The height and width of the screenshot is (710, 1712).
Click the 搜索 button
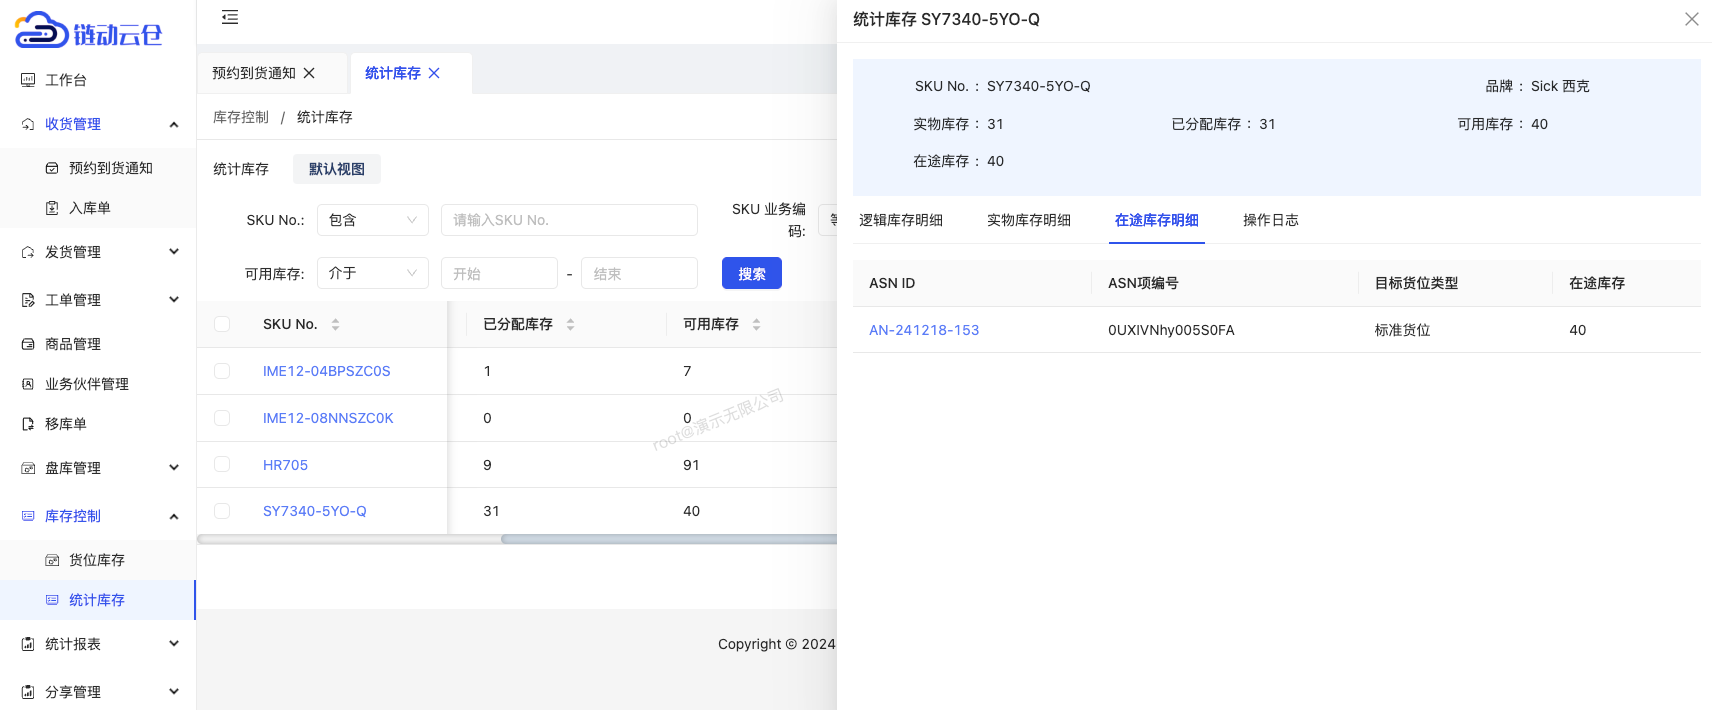tap(751, 273)
